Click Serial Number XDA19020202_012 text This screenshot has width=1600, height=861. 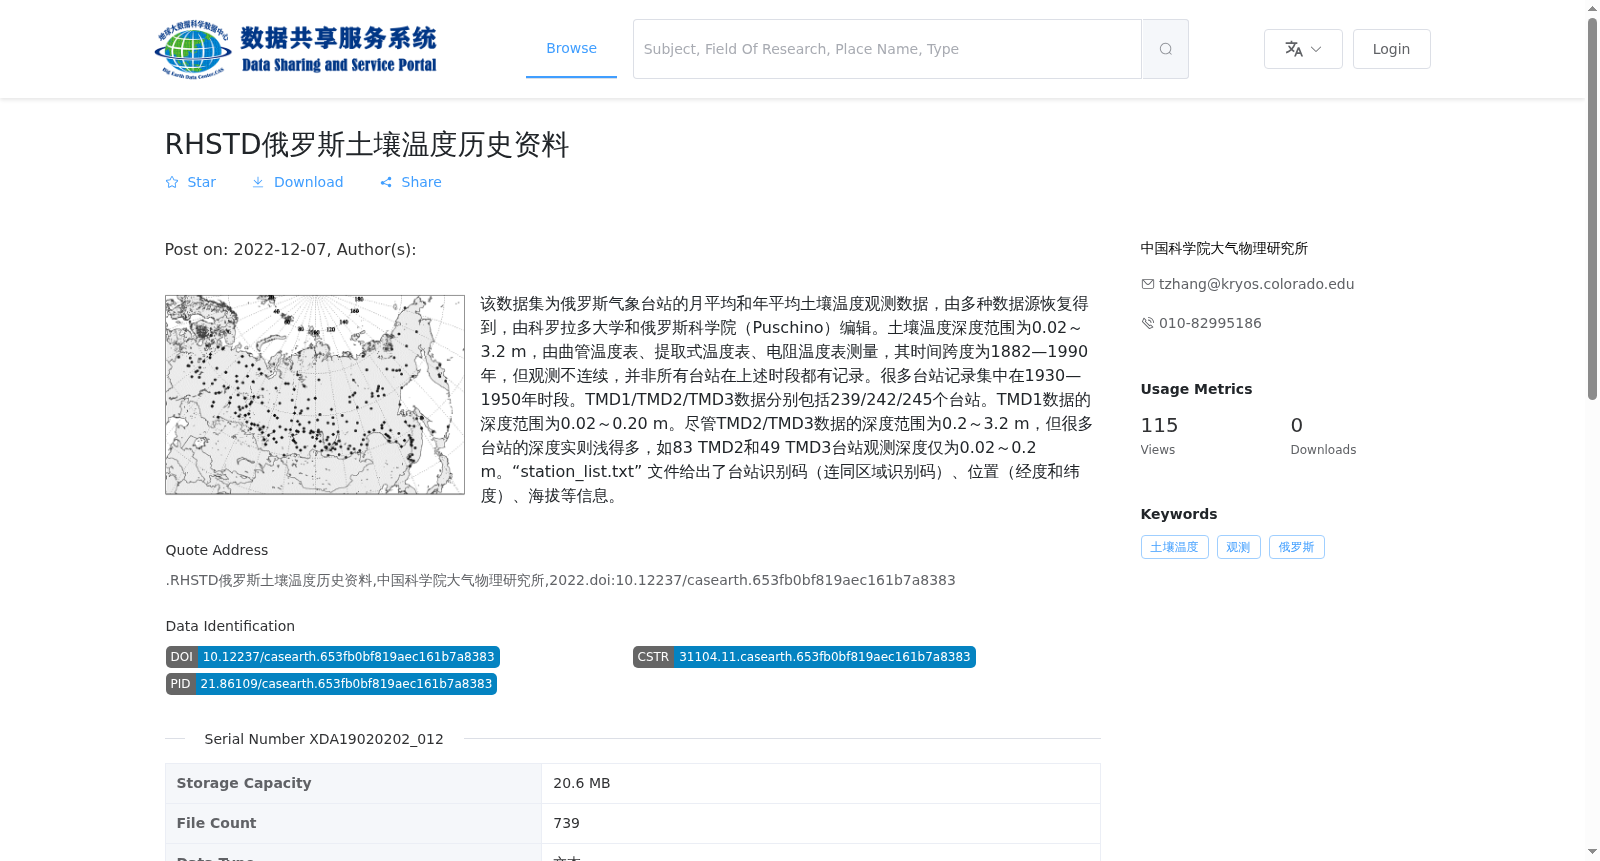click(x=324, y=739)
